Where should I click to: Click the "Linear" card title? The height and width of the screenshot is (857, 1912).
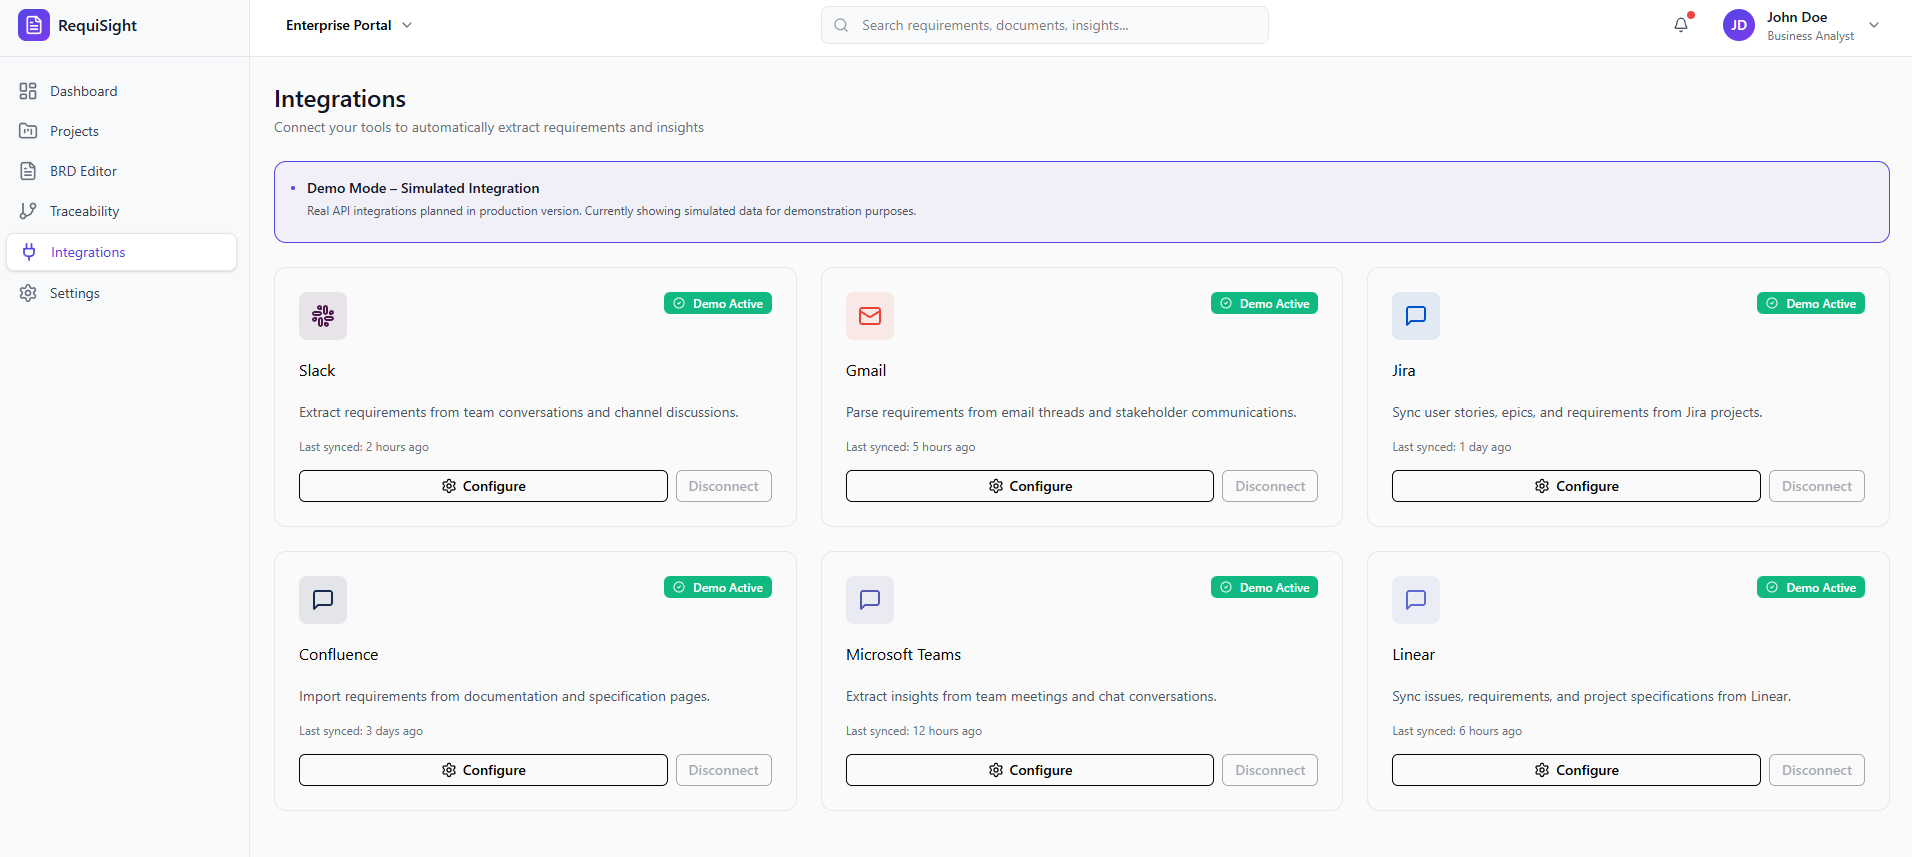1414,655
